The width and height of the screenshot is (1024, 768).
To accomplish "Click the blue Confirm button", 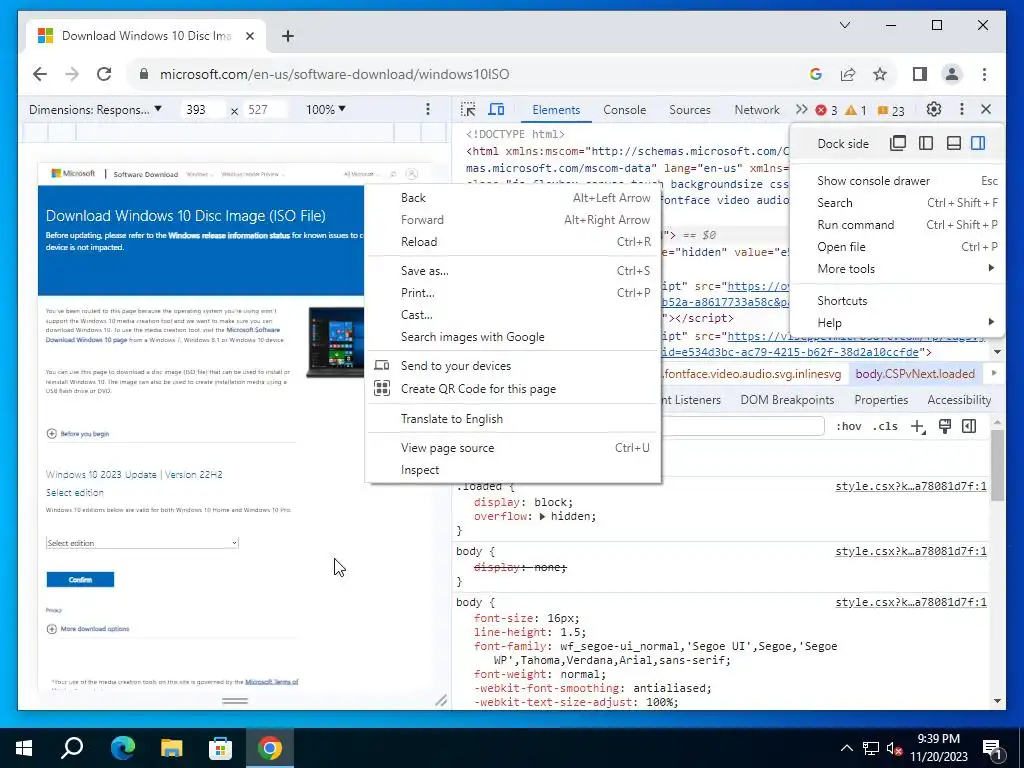I will click(80, 579).
